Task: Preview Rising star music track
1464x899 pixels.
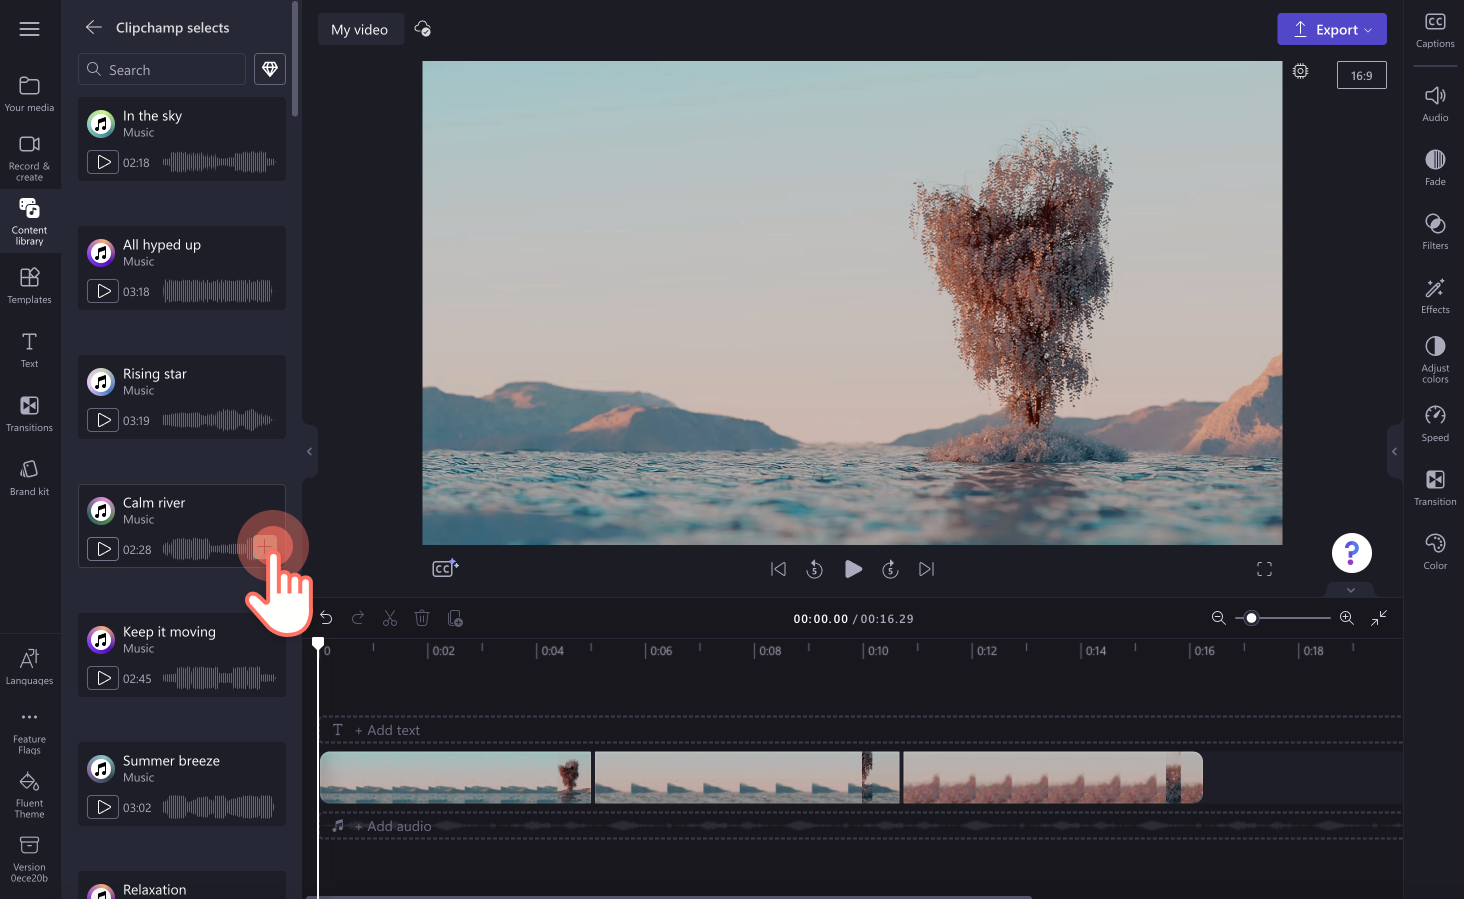Action: coord(103,420)
